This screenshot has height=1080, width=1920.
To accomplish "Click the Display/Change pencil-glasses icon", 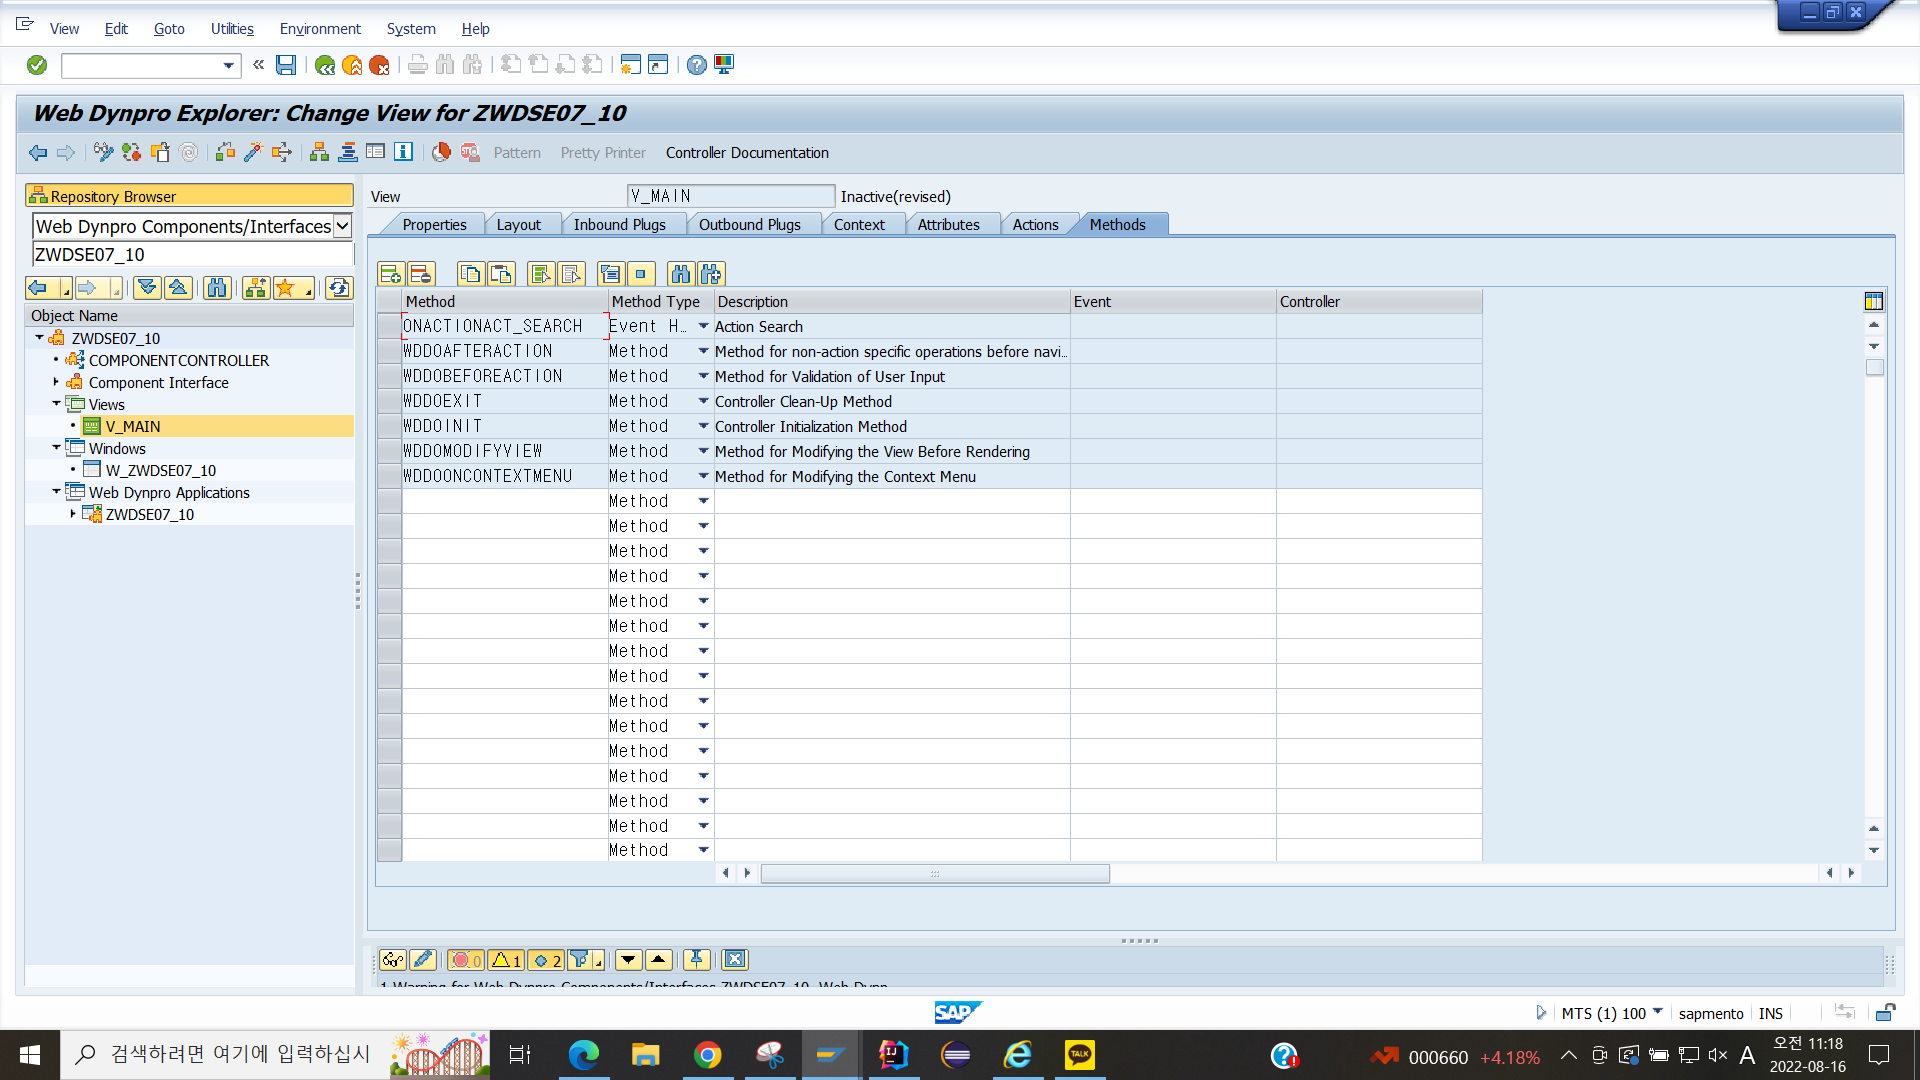I will [x=103, y=152].
